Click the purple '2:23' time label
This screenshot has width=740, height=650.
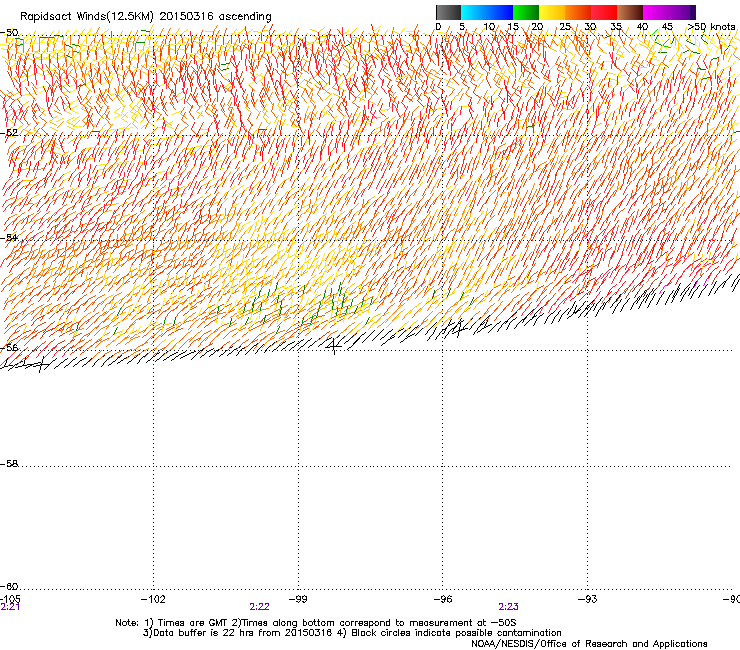508,607
